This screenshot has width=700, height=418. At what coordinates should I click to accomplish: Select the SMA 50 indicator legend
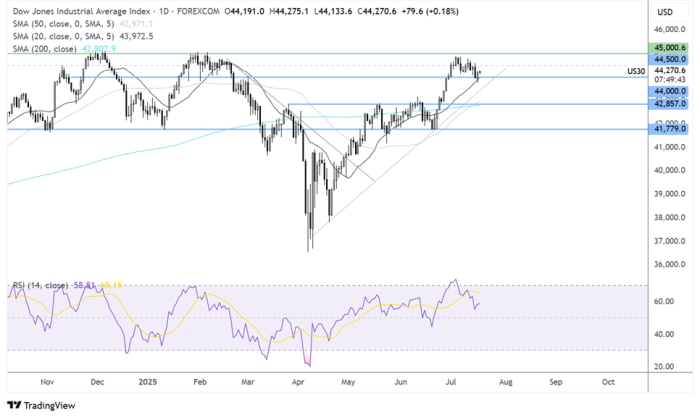coord(60,24)
